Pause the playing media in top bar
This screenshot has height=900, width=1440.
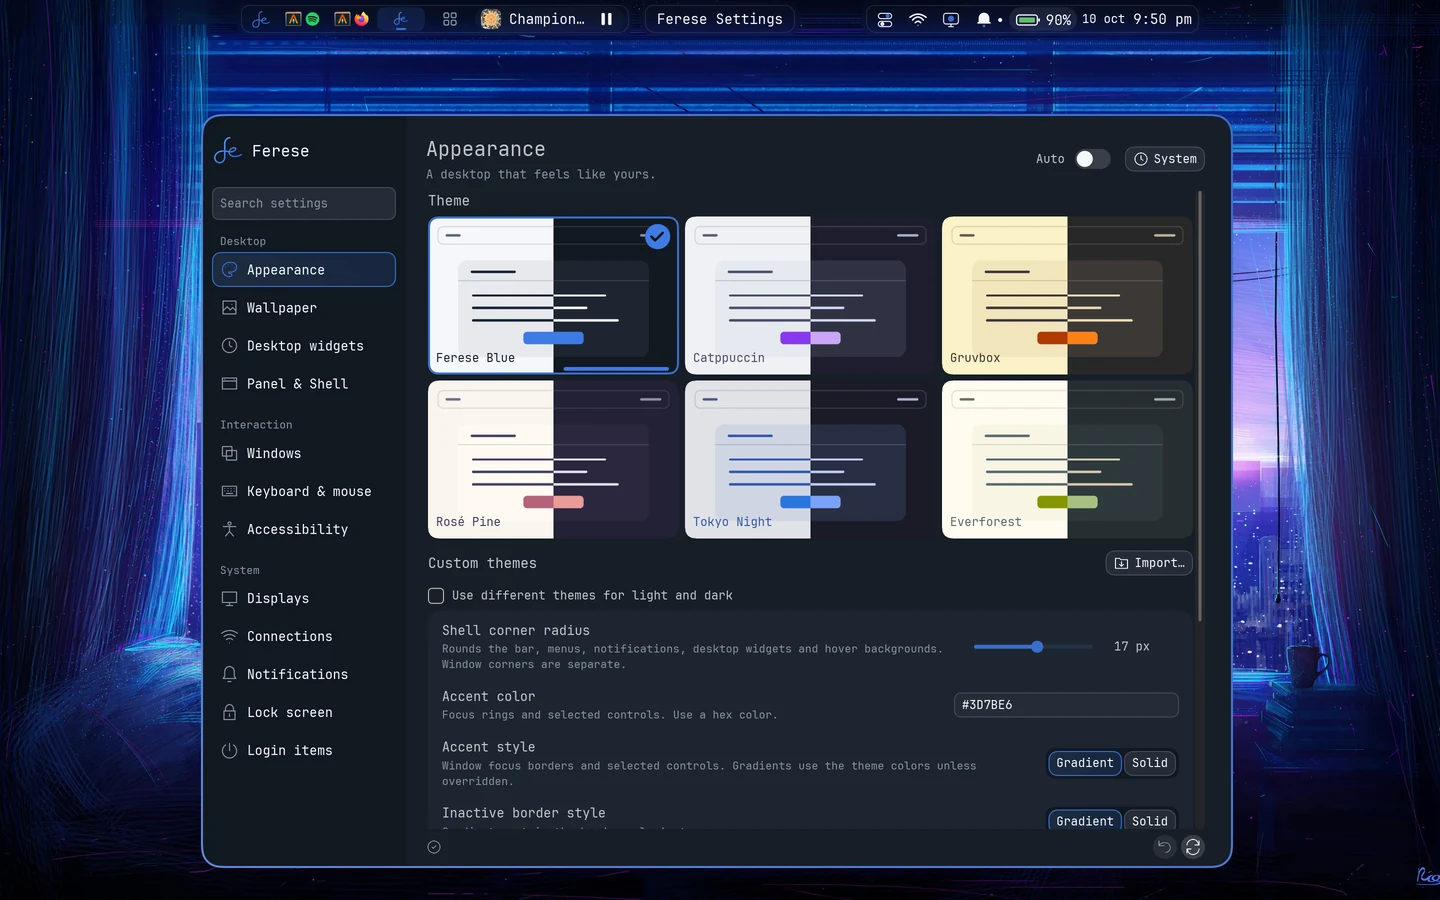pos(606,19)
